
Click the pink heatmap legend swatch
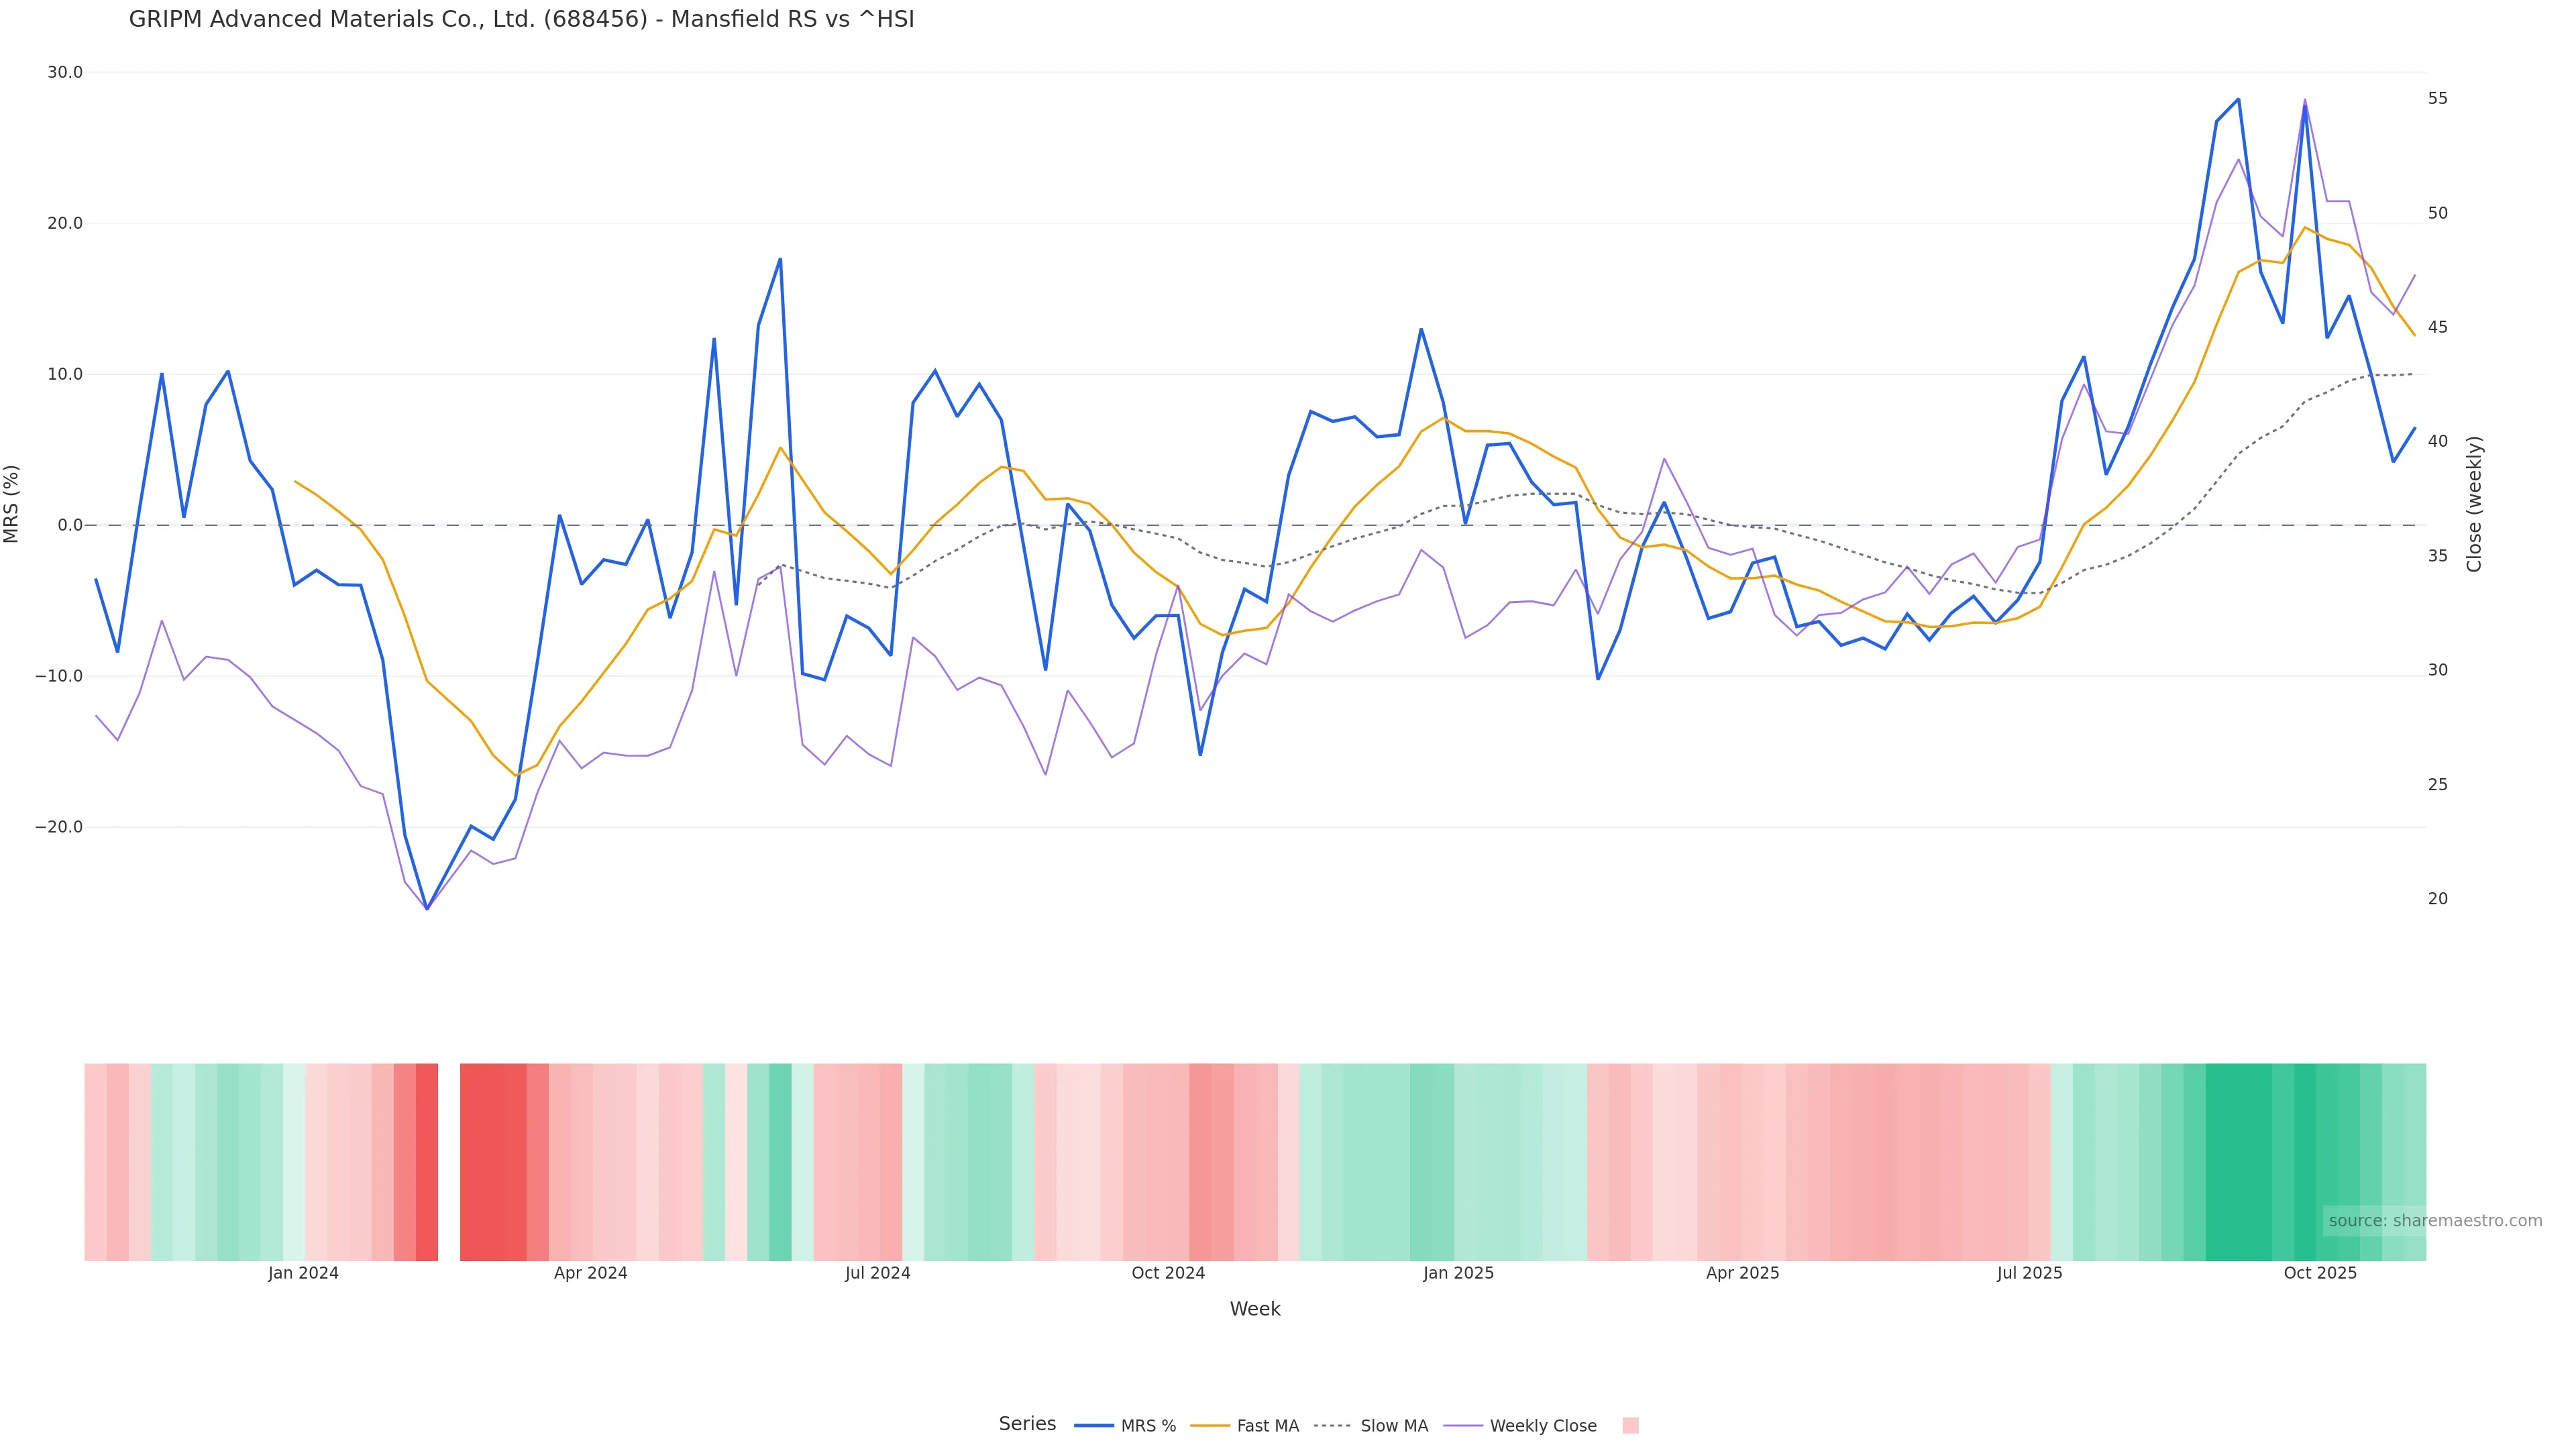[1630, 1426]
